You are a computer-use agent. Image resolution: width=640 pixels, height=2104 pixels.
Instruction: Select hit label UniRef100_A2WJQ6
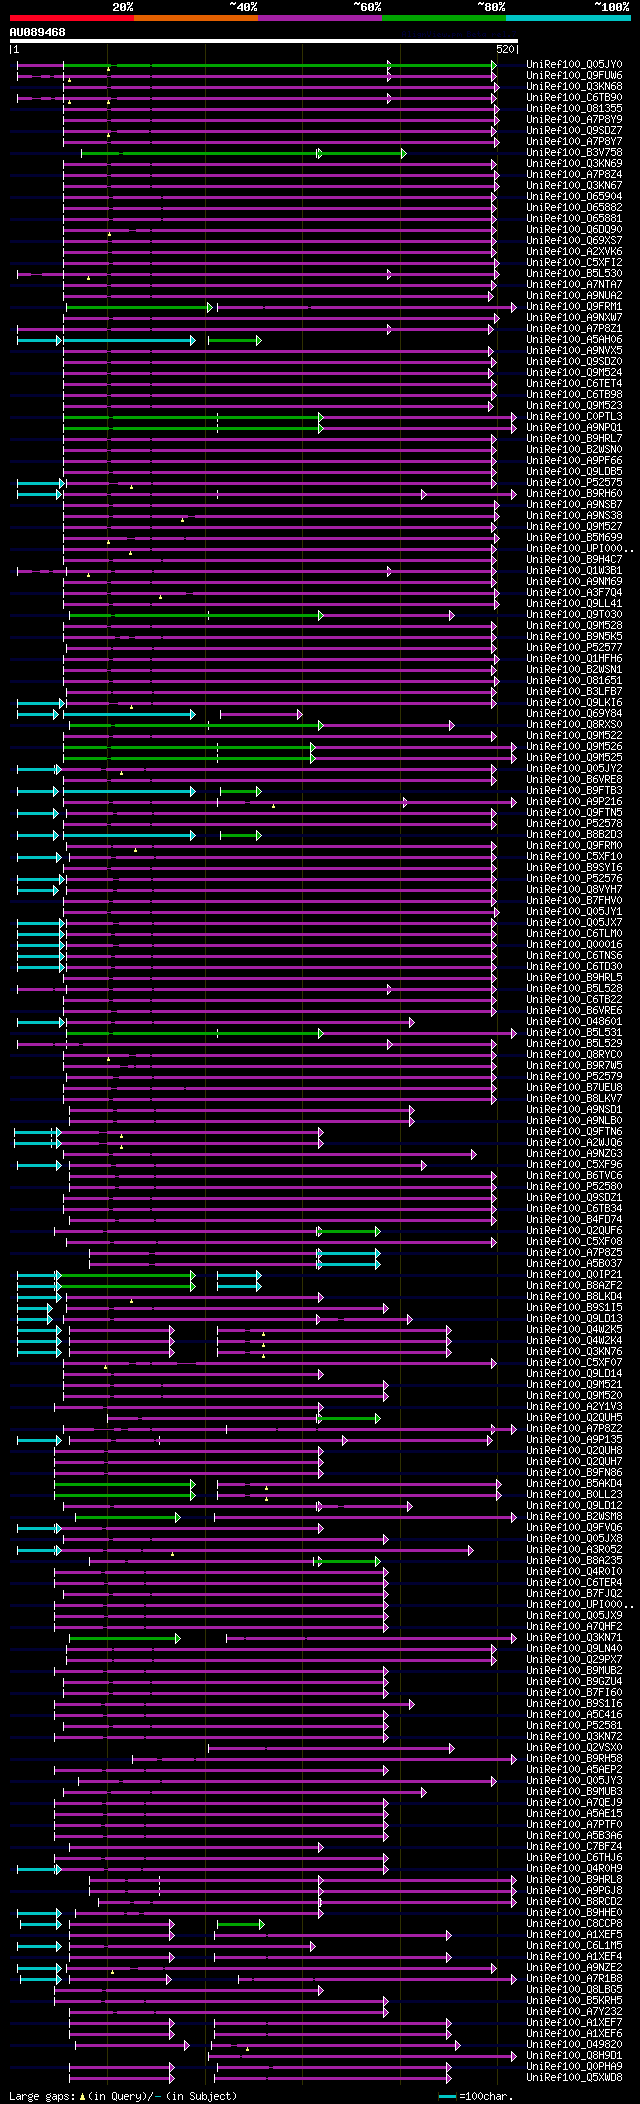[574, 1143]
